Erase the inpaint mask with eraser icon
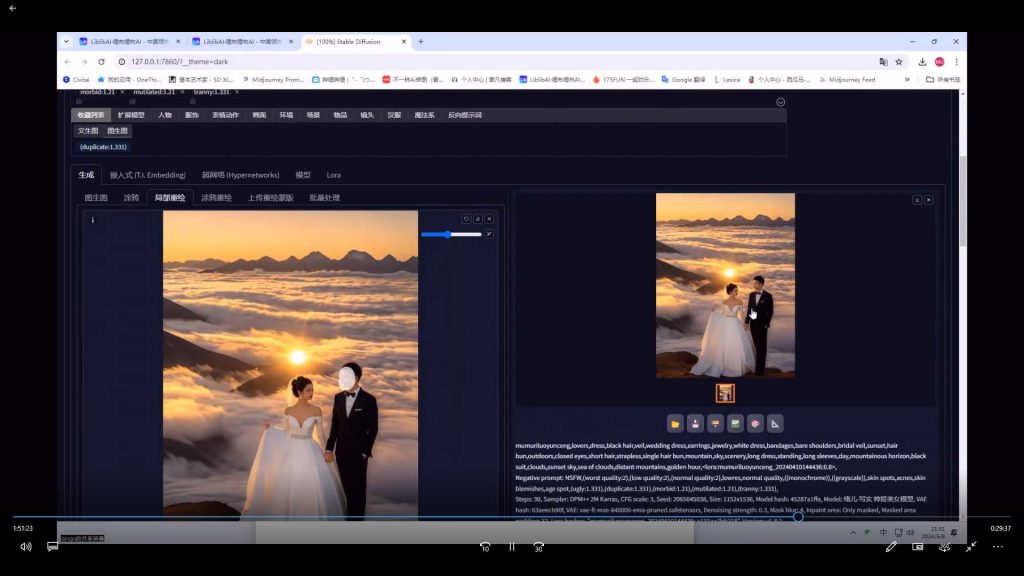Image resolution: width=1024 pixels, height=576 pixels. coord(478,219)
